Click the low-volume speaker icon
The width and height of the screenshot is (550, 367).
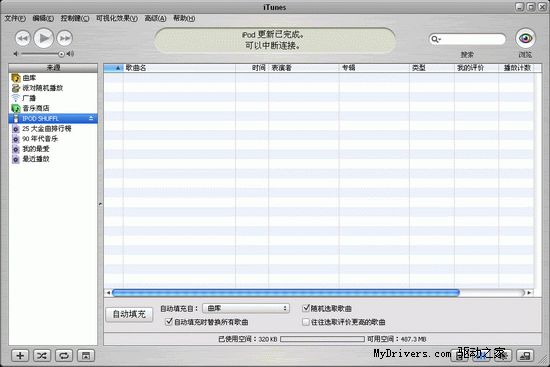16,54
